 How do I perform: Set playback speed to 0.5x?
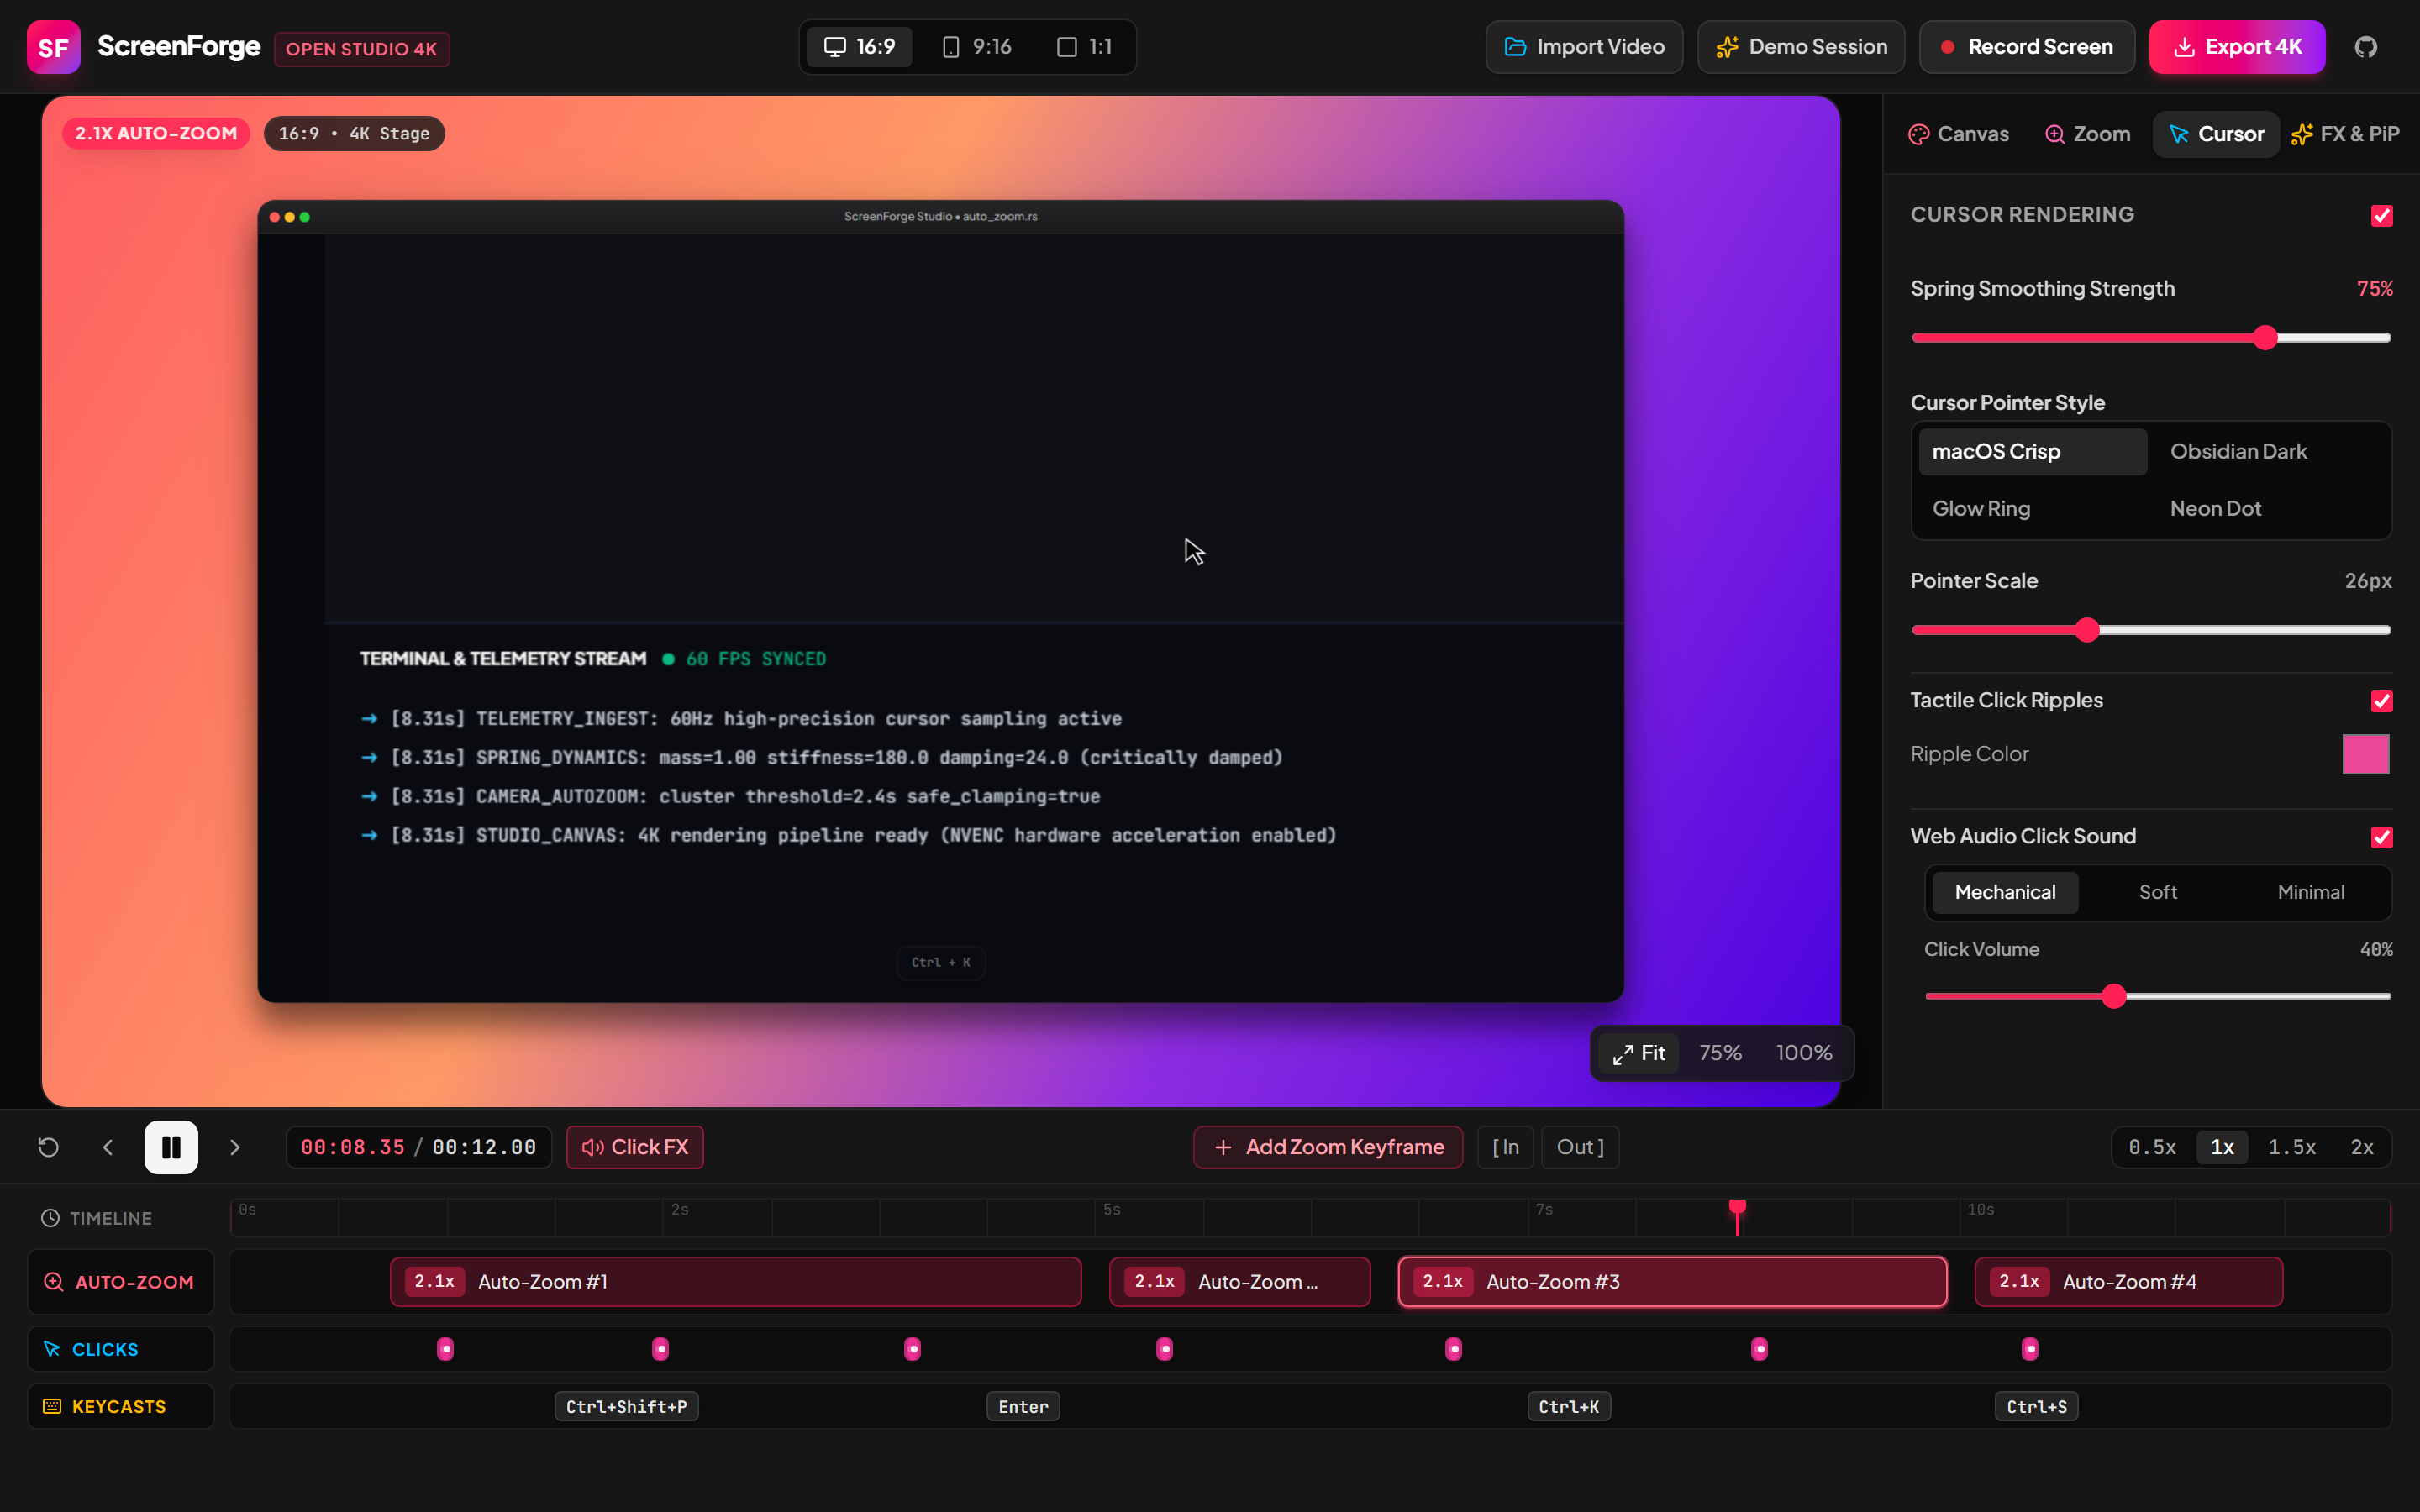click(2152, 1147)
